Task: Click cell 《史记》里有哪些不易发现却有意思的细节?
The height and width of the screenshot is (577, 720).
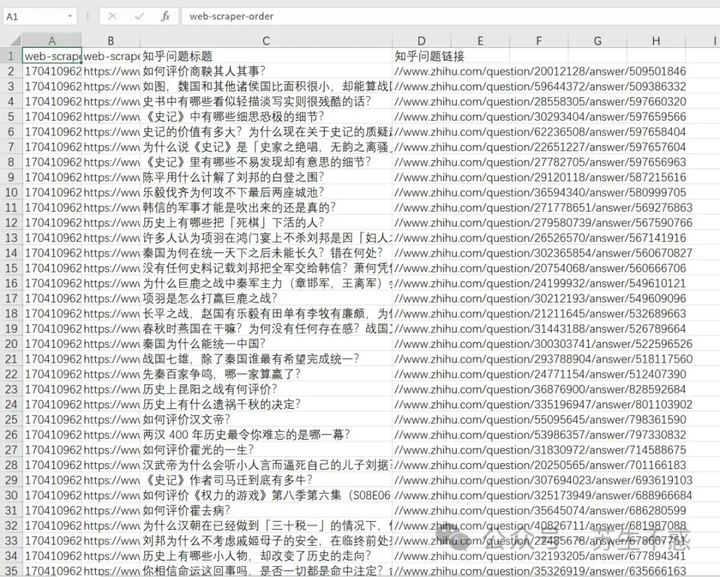Action: (x=266, y=162)
